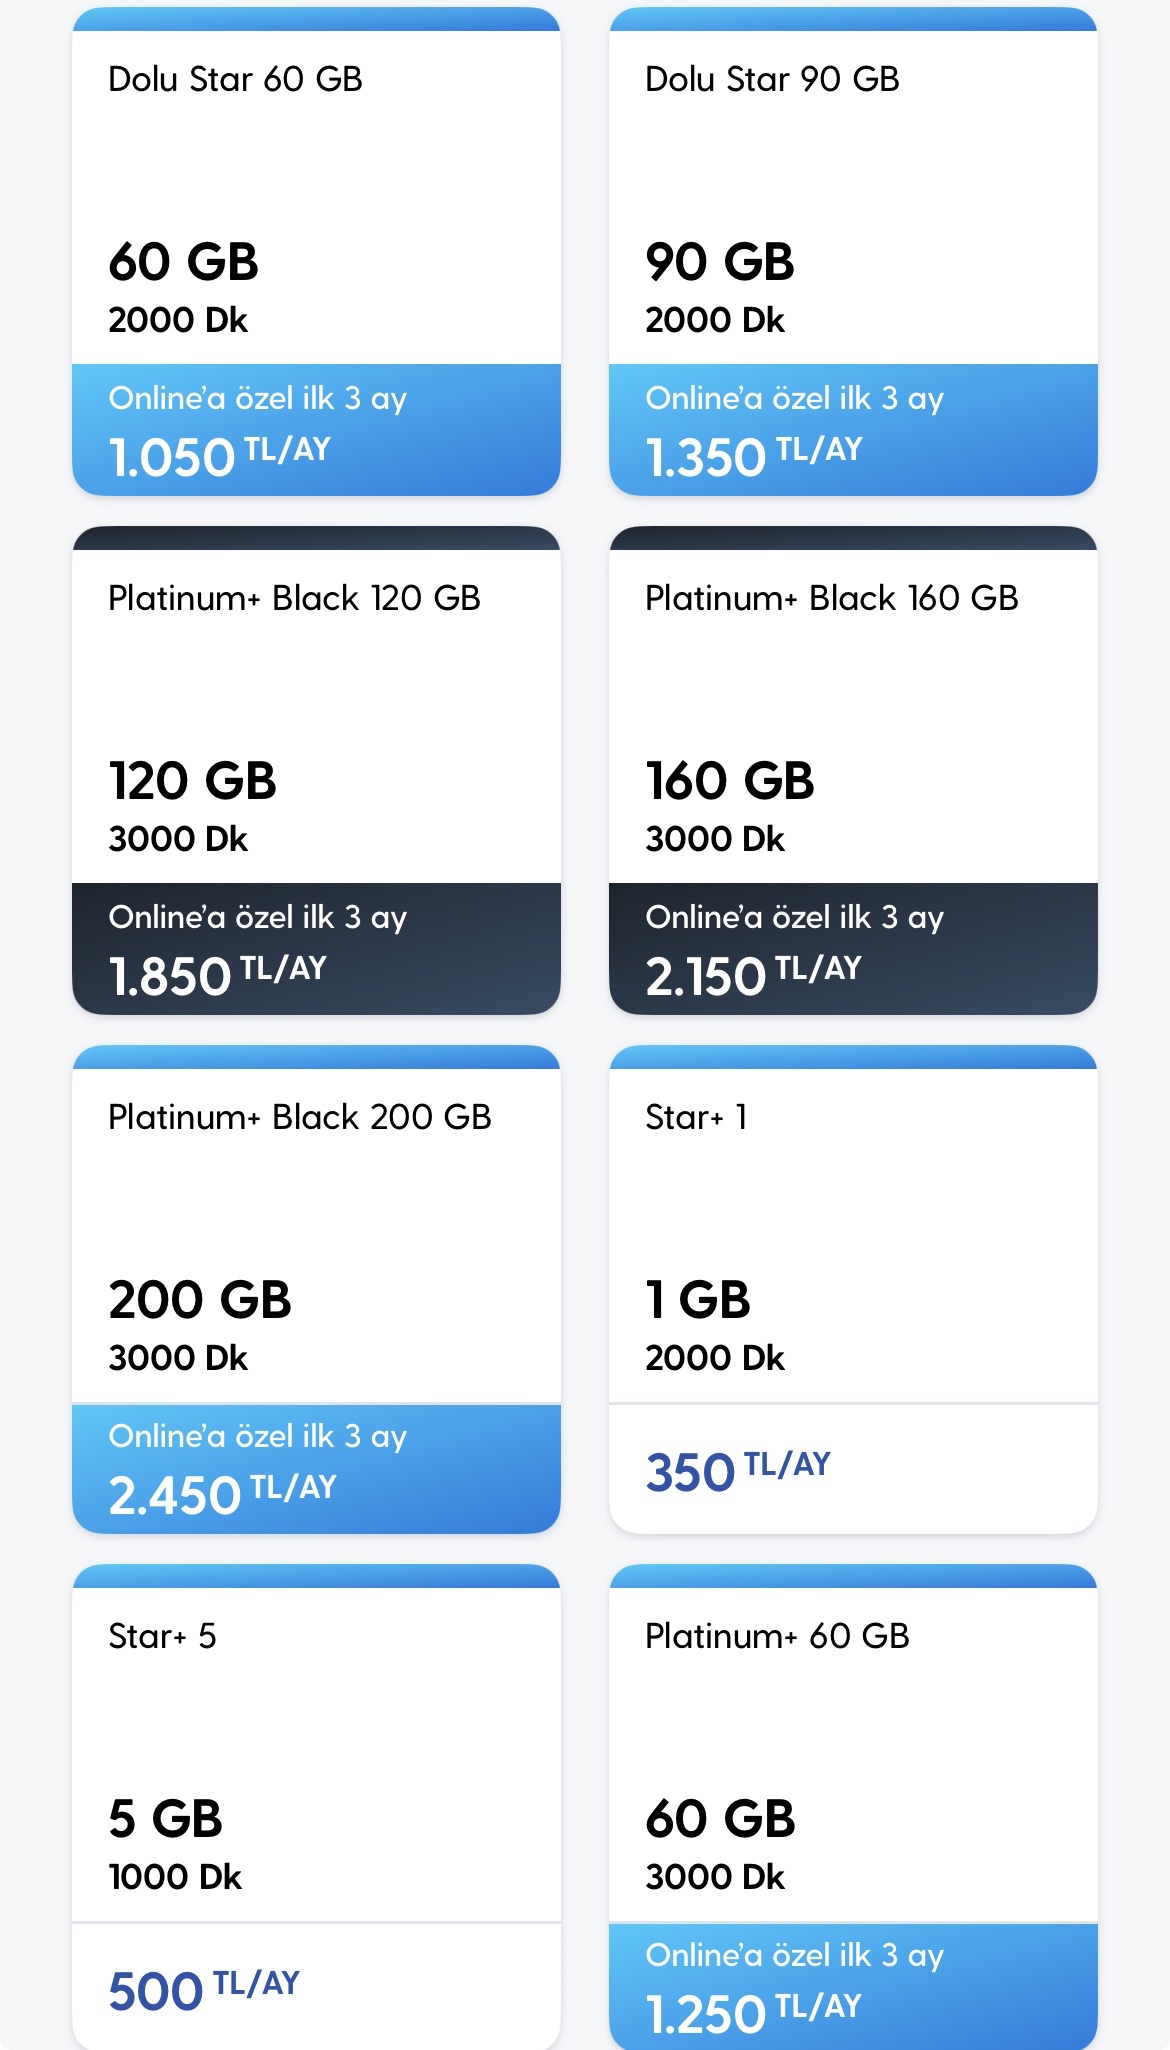Tap the 2.450 TL/AY price banner
The height and width of the screenshot is (2050, 1170).
click(316, 1468)
